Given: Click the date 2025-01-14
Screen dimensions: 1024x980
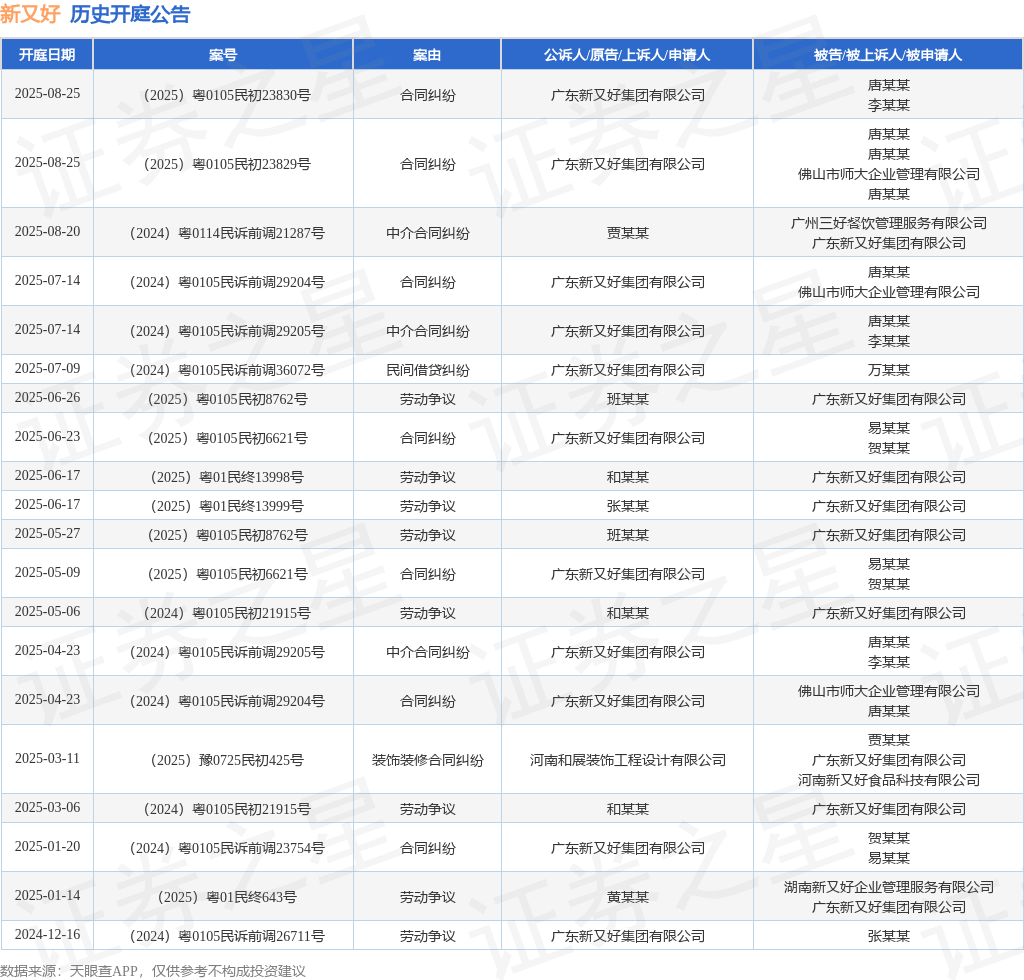Looking at the screenshot, I should tap(48, 896).
